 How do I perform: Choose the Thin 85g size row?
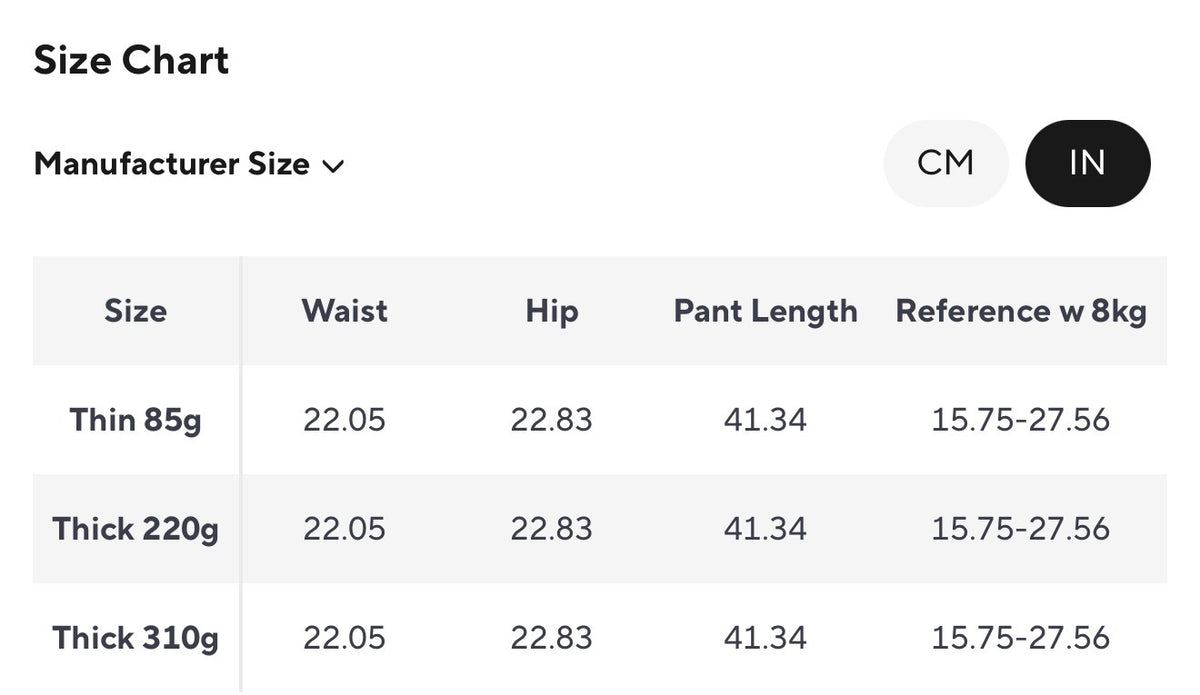click(x=135, y=420)
